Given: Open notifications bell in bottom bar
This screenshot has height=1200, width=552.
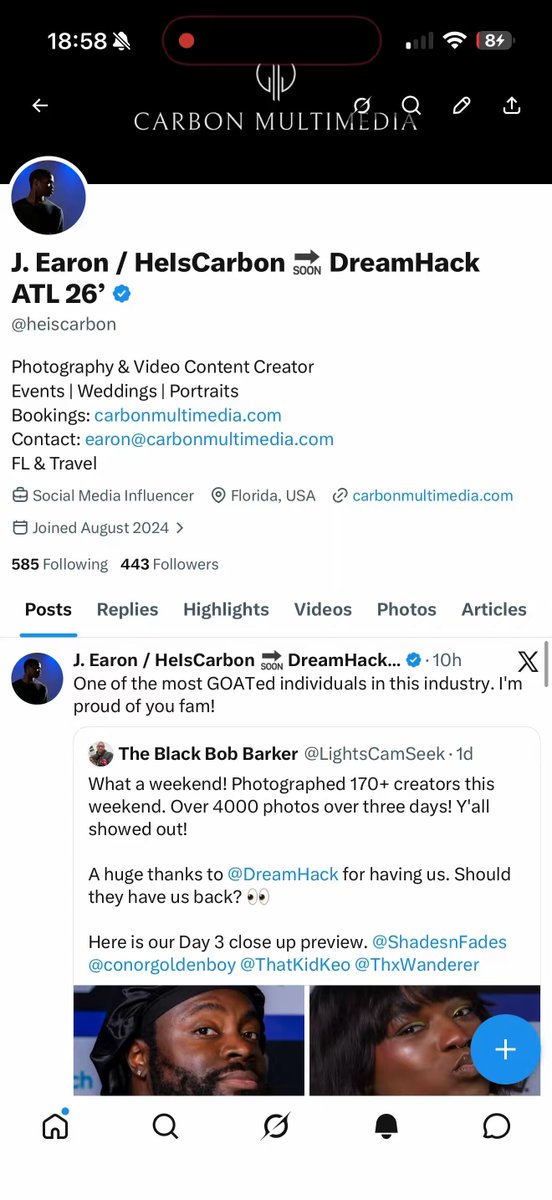Looking at the screenshot, I should [x=386, y=1126].
